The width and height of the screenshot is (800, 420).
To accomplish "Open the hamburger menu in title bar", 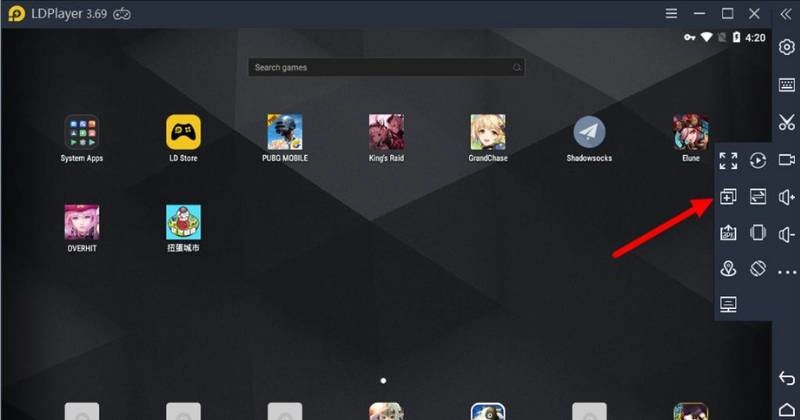I will pos(672,13).
